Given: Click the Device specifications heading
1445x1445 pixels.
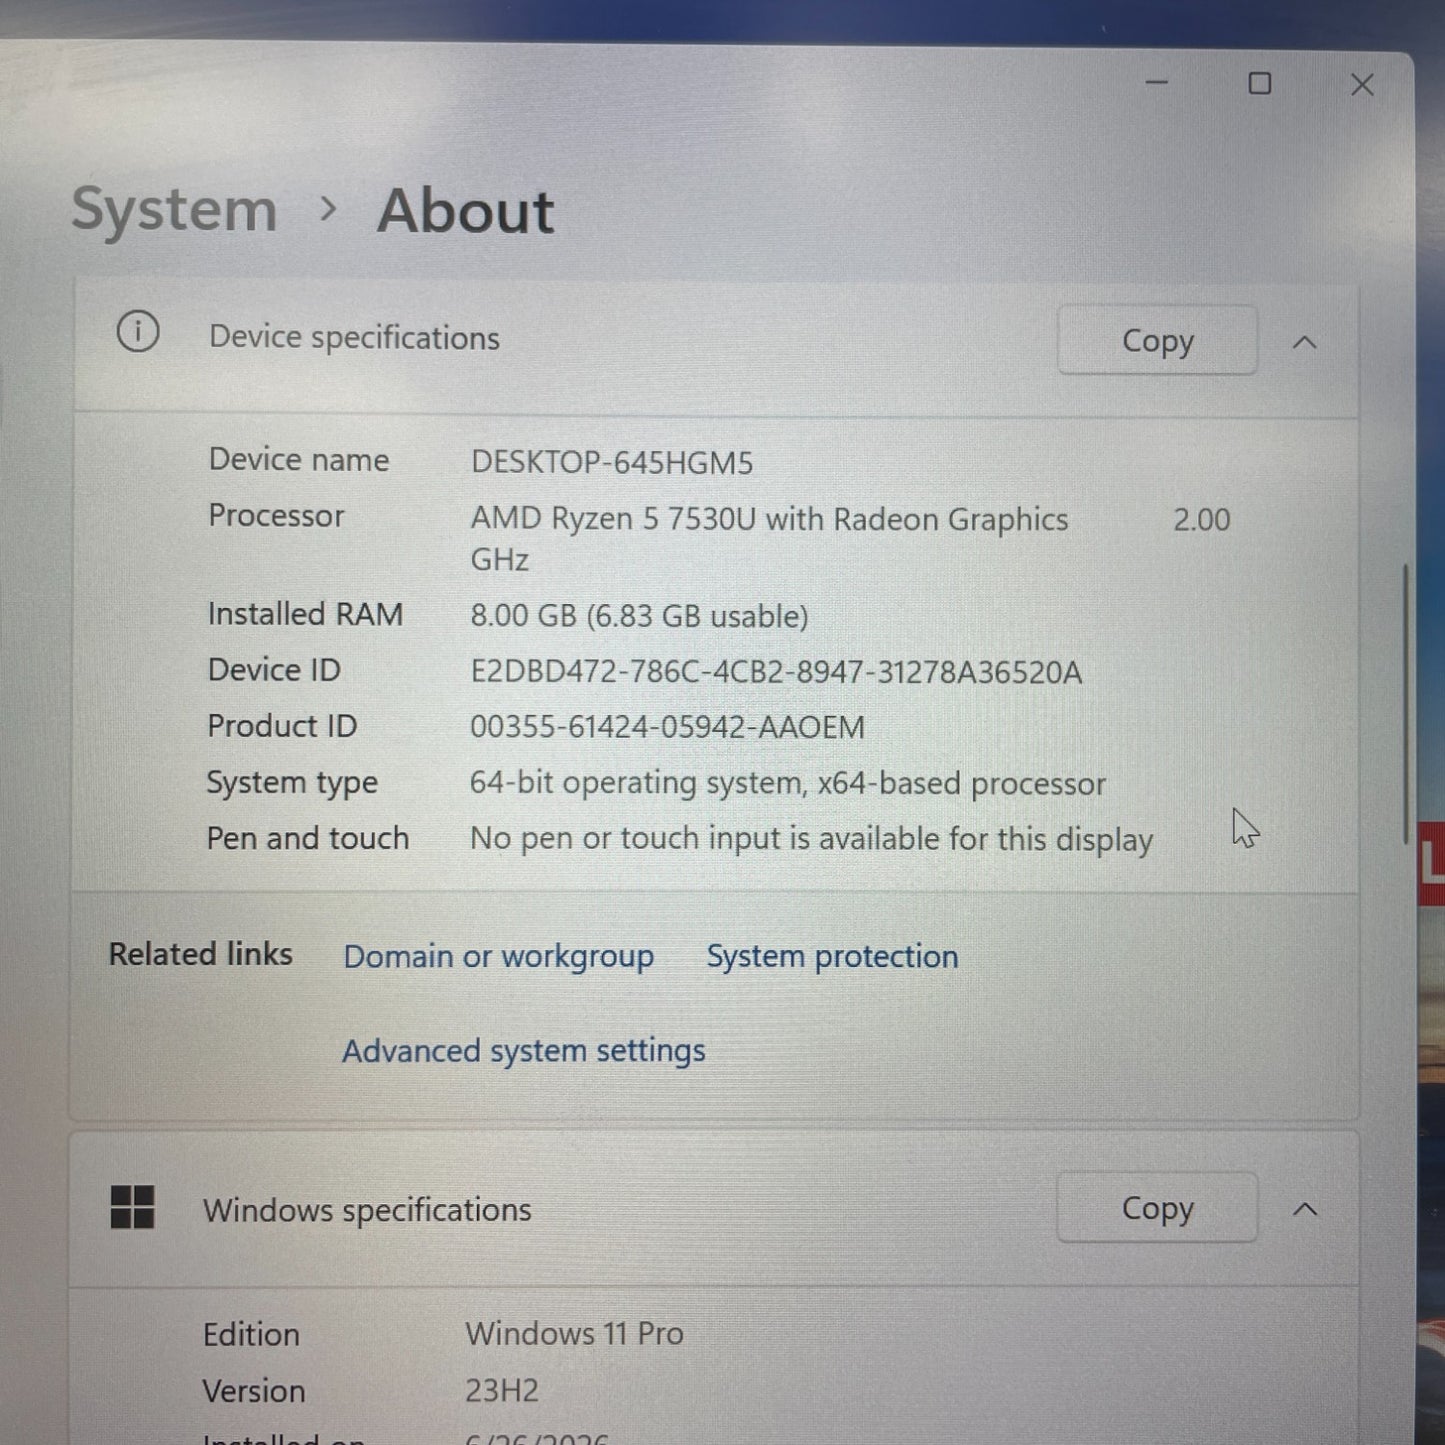Looking at the screenshot, I should coord(354,338).
